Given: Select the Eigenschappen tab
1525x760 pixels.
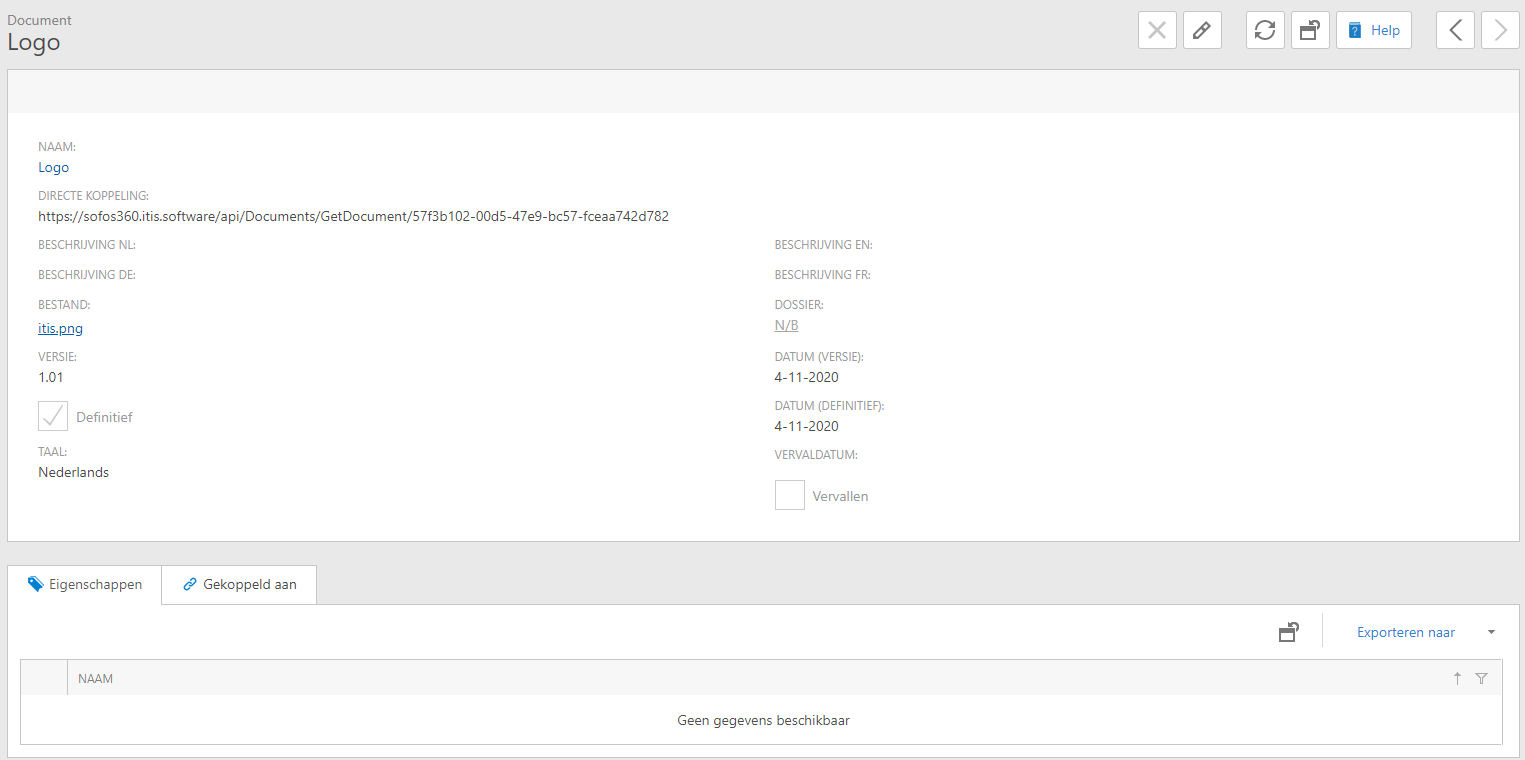Looking at the screenshot, I should tap(85, 585).
